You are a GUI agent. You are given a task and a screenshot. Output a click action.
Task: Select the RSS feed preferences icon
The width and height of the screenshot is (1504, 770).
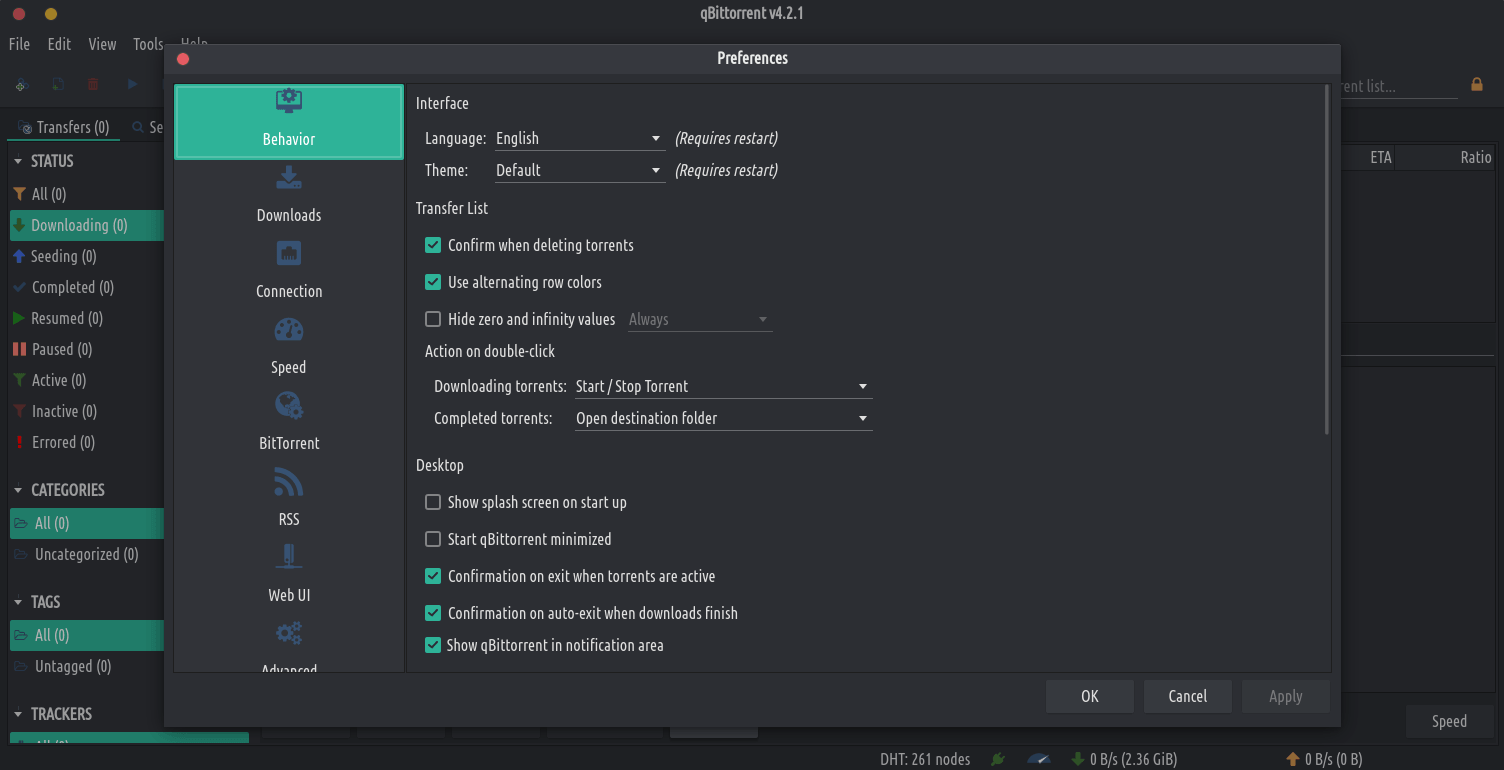tap(289, 483)
